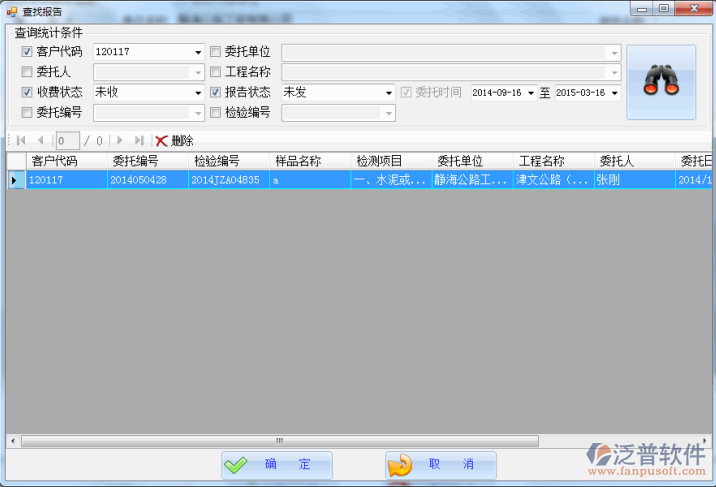Select the 静海公路工... cell
The image size is (716, 487).
coord(473,180)
